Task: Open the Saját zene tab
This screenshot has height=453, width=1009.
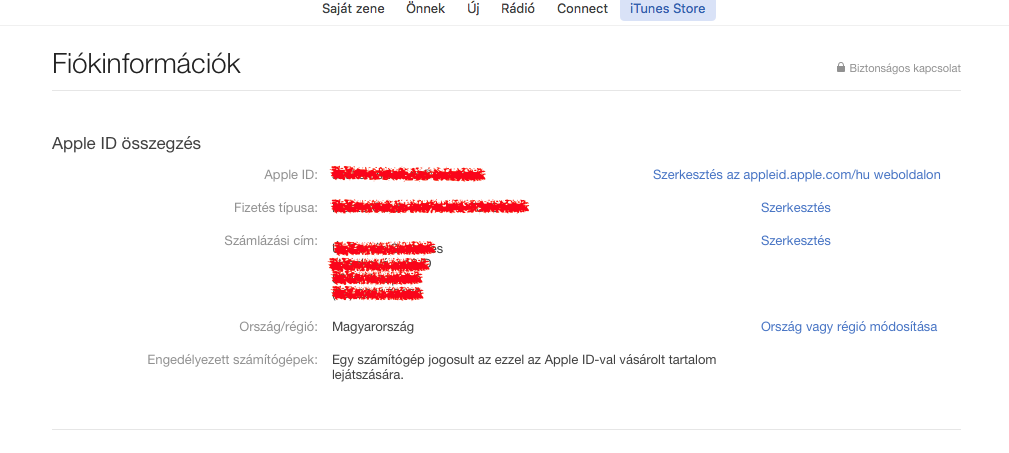Action: tap(353, 9)
